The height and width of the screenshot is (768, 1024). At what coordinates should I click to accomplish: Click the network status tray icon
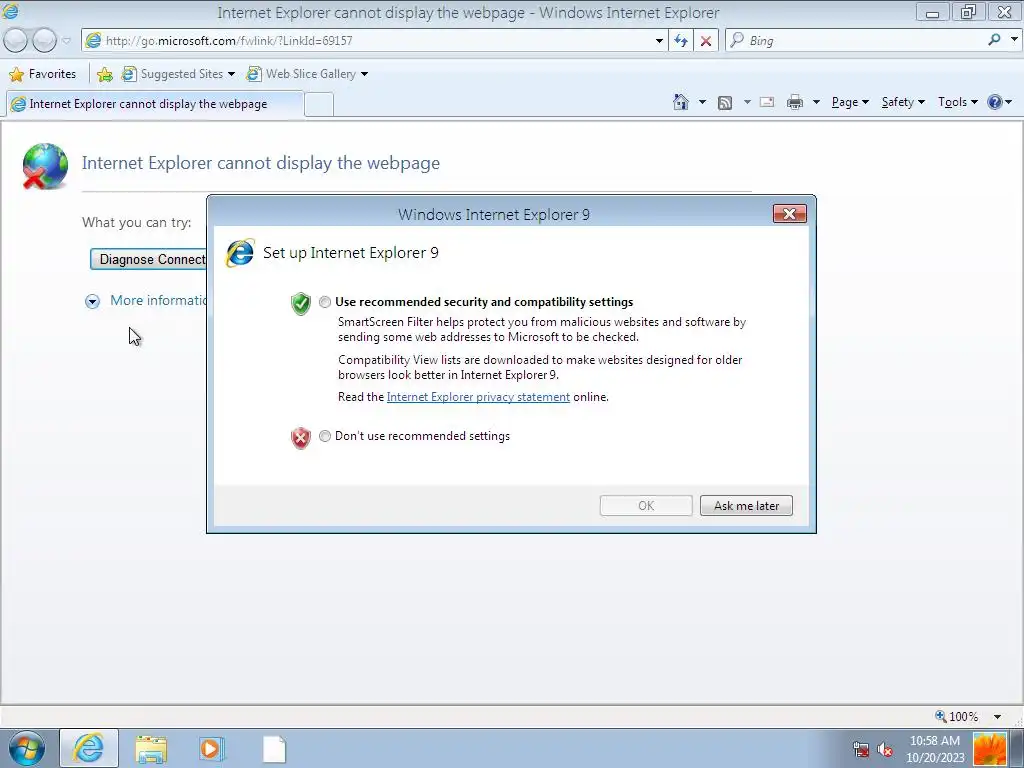(861, 749)
